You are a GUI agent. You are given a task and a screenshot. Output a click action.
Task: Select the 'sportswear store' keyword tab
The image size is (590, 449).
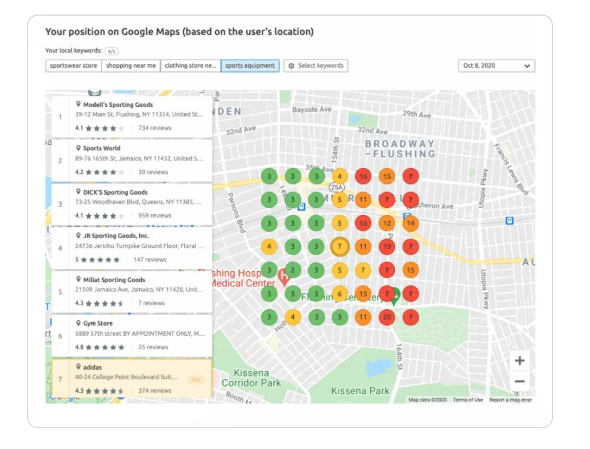[x=73, y=65]
